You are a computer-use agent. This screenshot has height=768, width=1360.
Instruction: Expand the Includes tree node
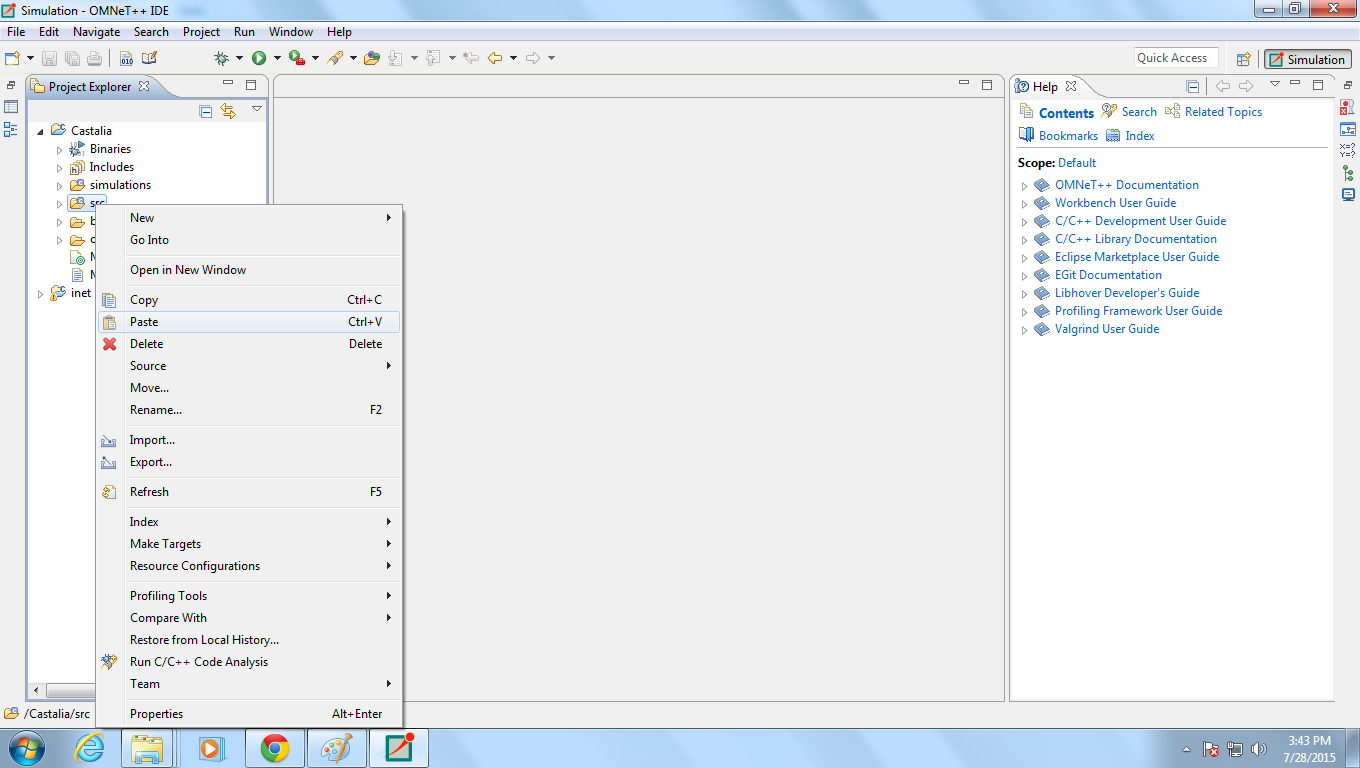(59, 167)
